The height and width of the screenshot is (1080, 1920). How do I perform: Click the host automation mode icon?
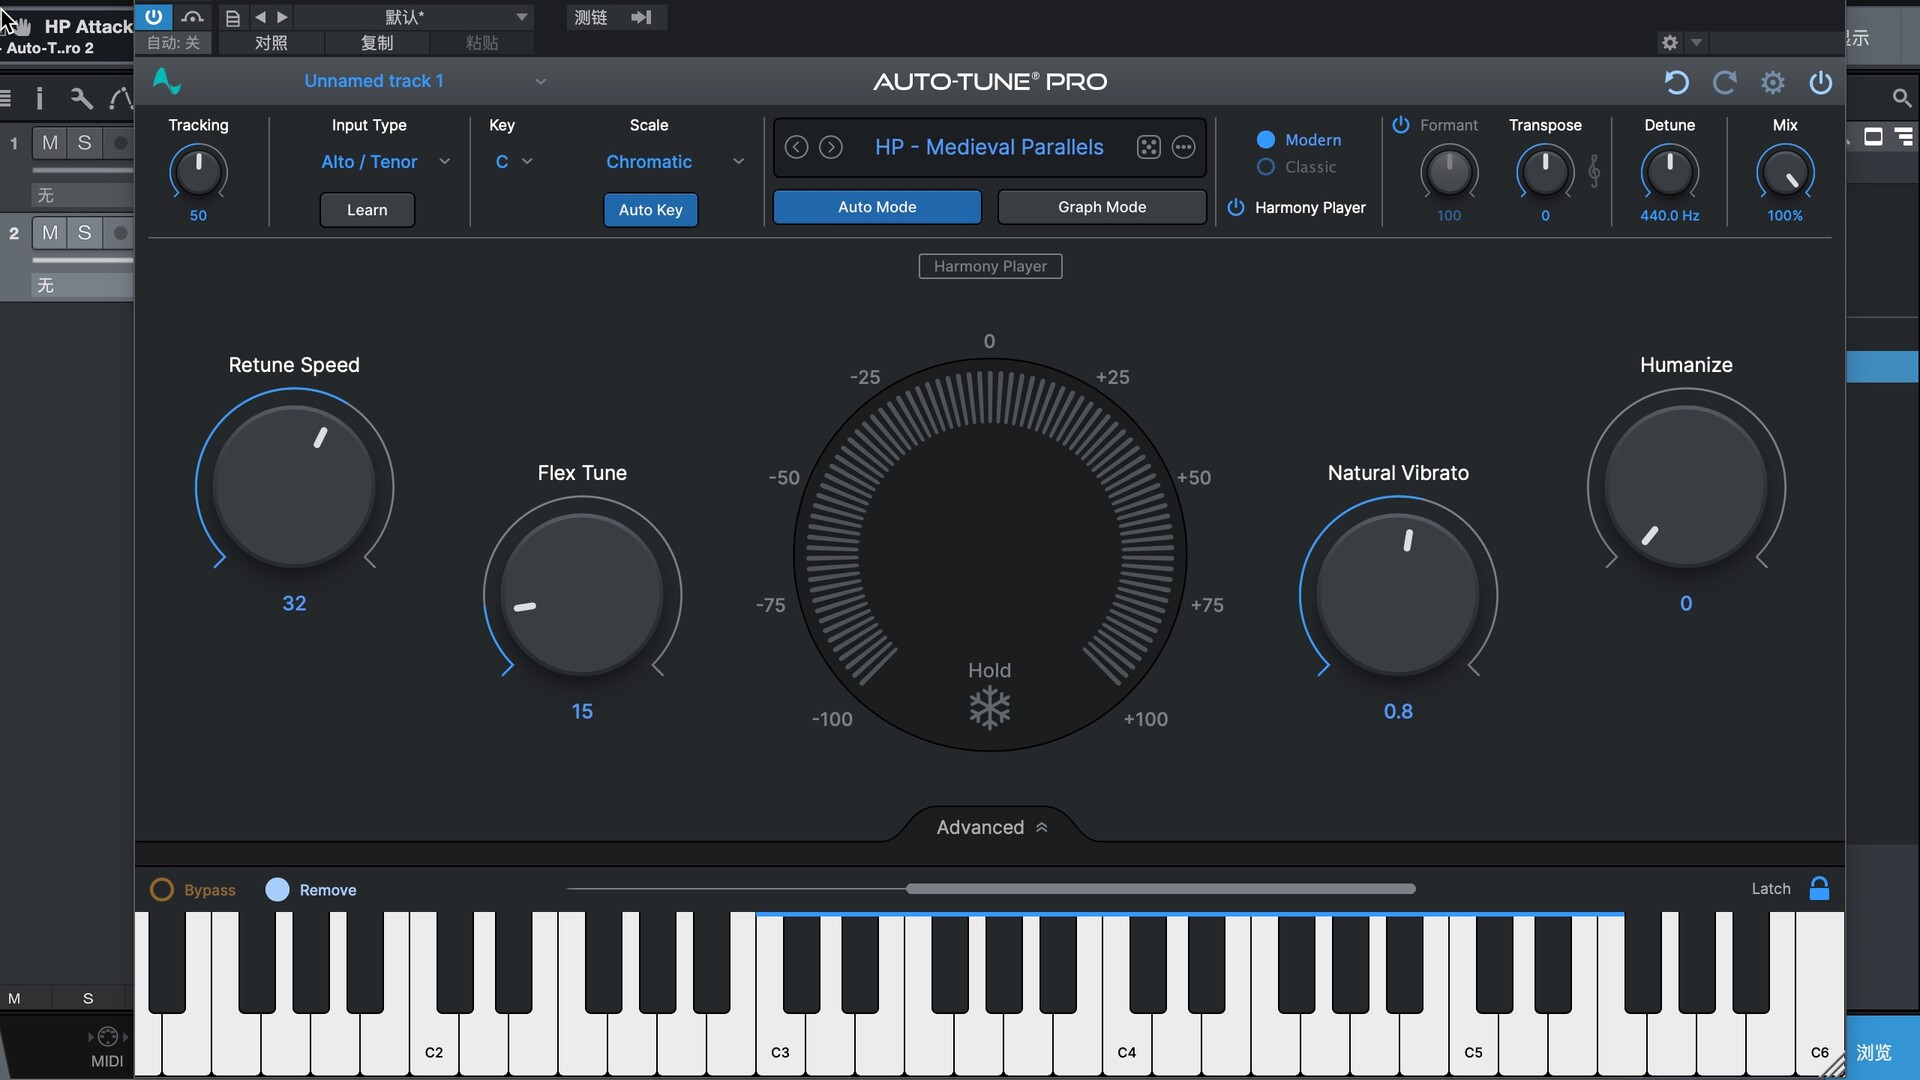[193, 17]
